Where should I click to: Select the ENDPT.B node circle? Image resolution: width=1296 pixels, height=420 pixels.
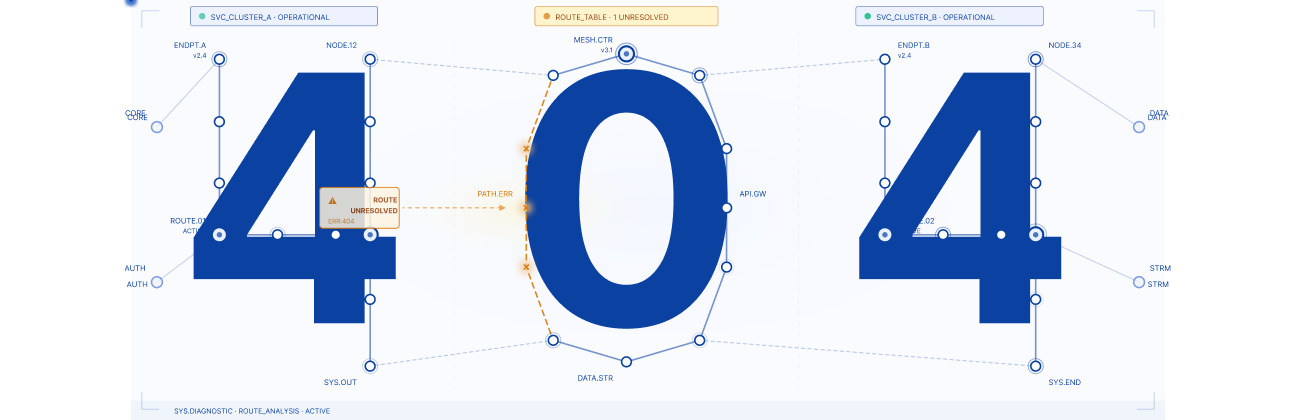[884, 60]
